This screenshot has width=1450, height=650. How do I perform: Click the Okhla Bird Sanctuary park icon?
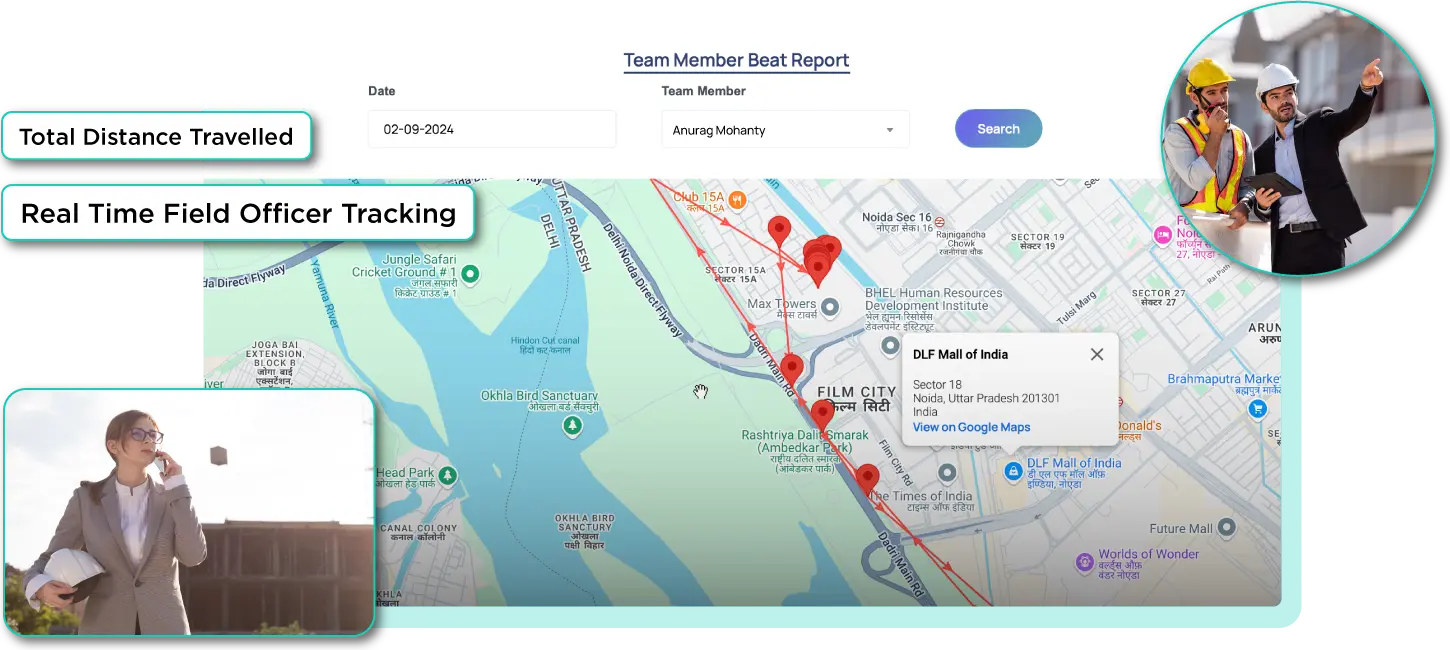(x=572, y=426)
